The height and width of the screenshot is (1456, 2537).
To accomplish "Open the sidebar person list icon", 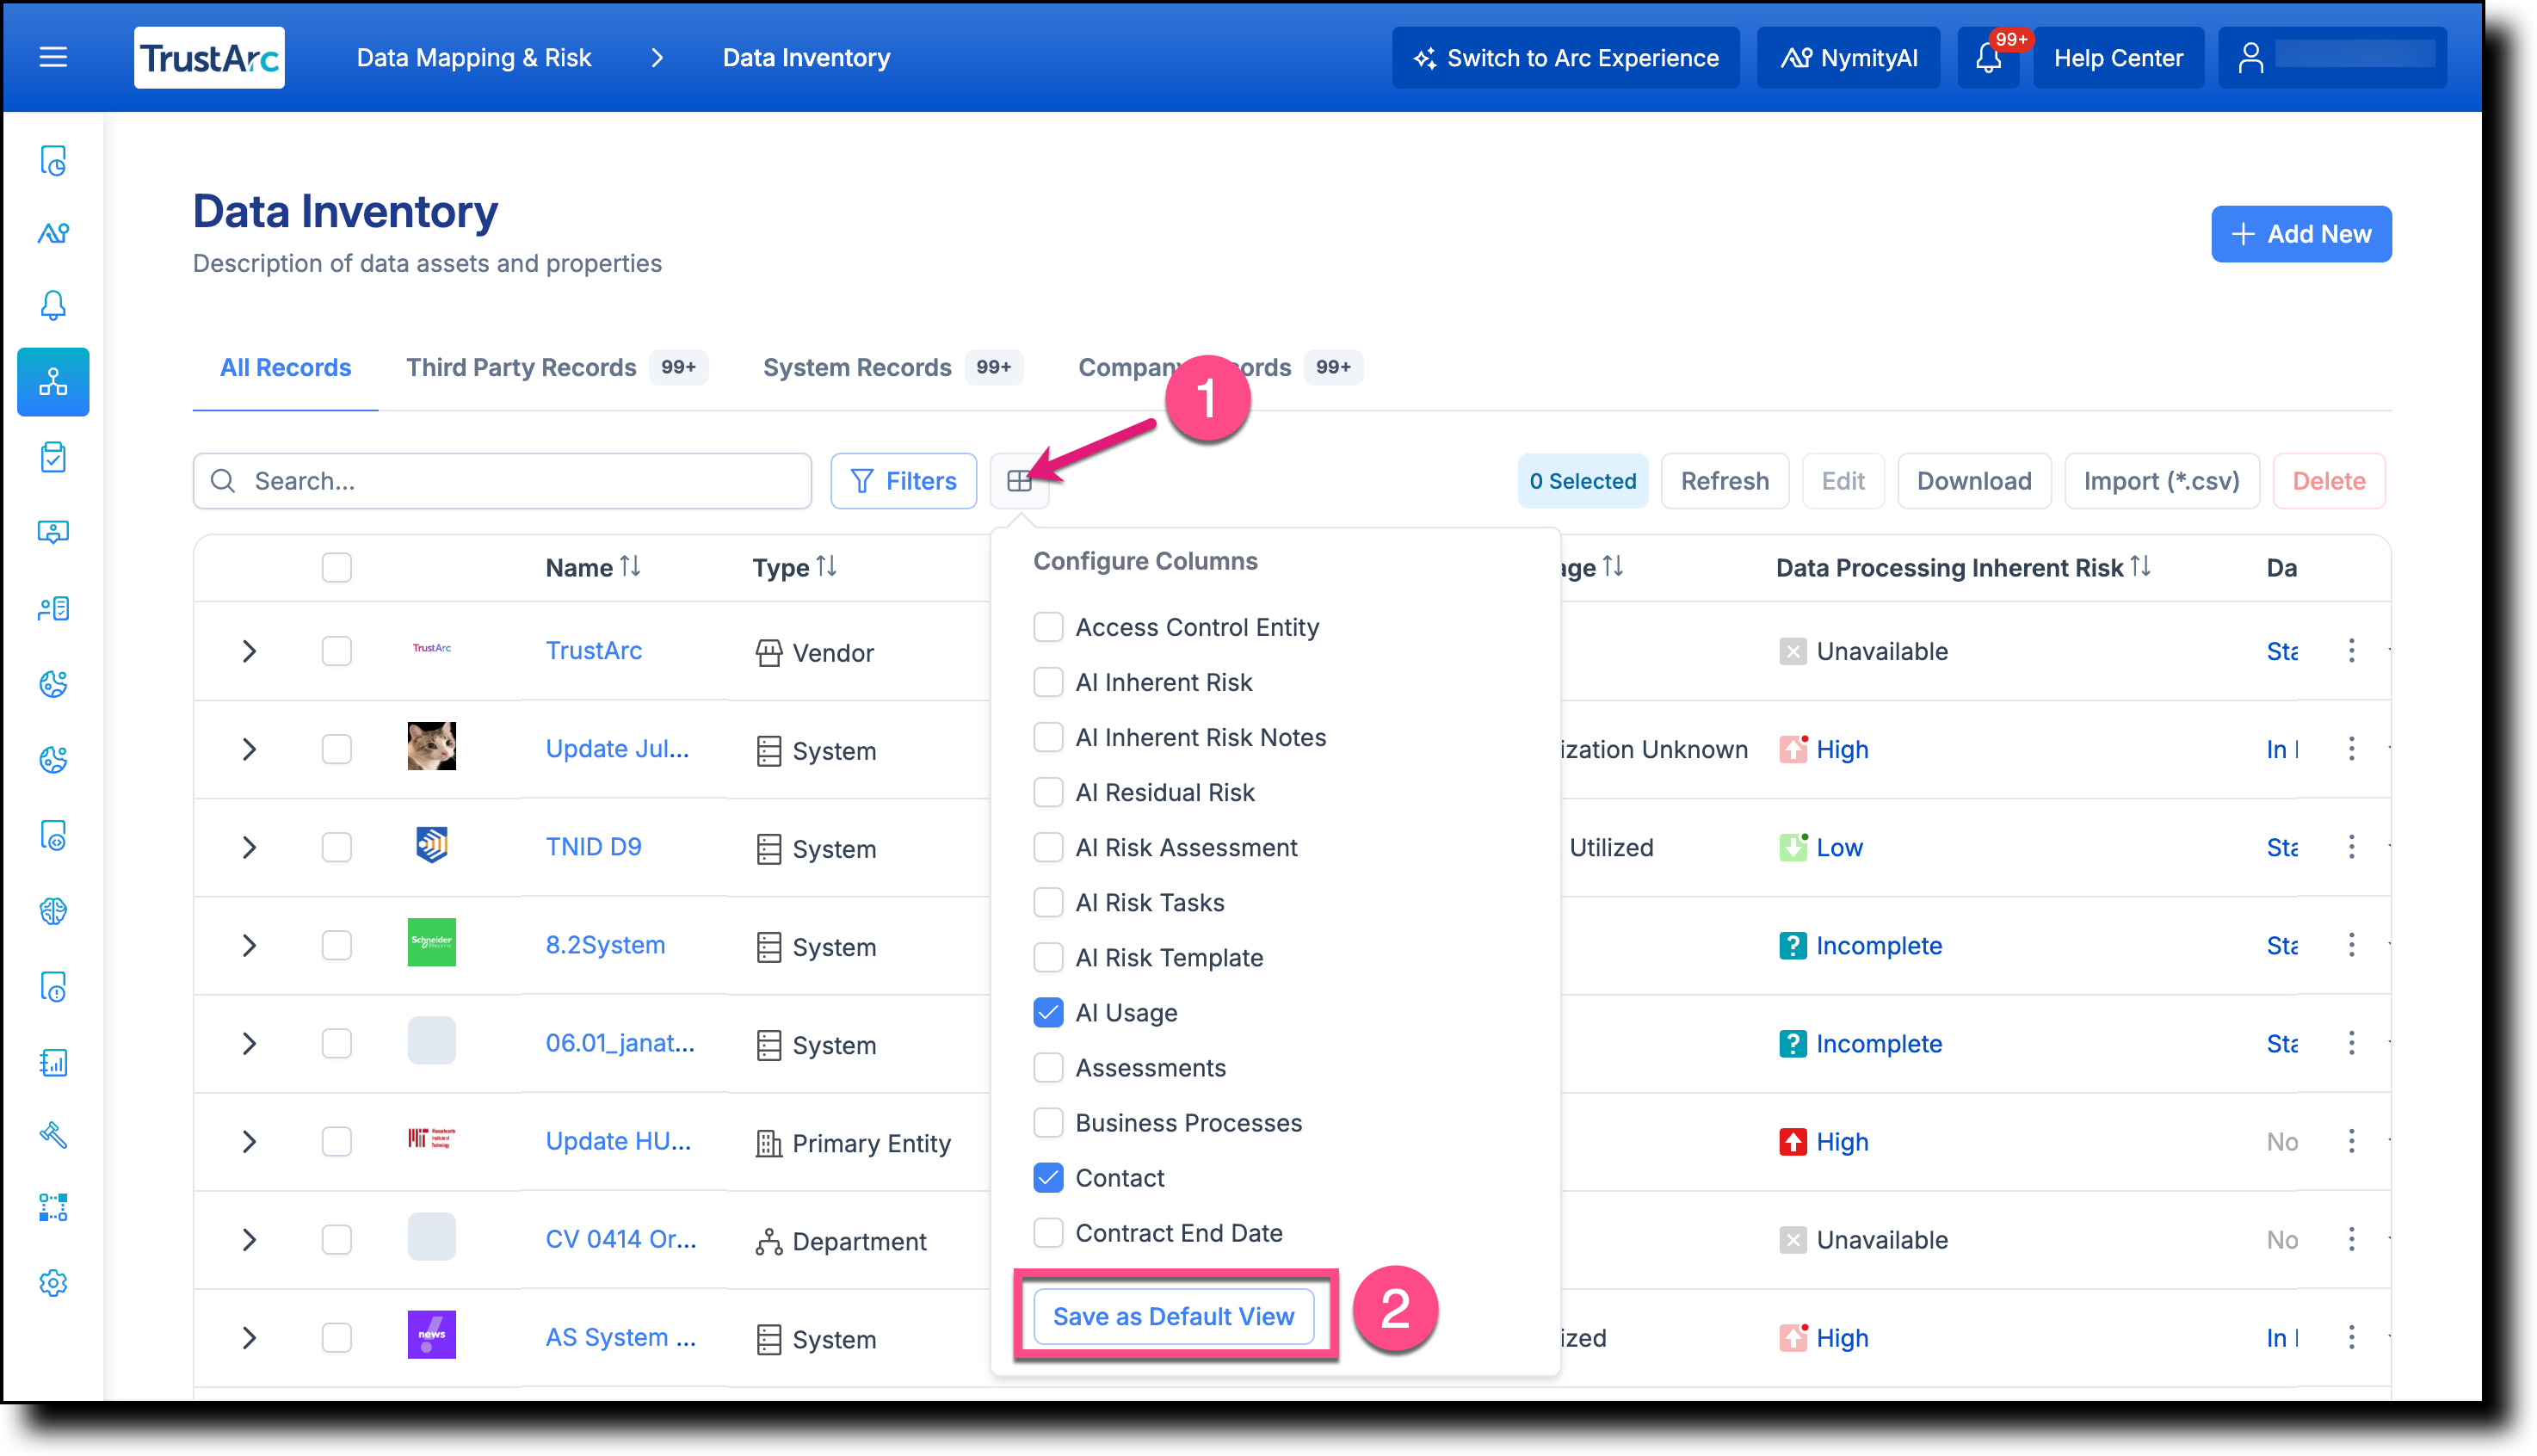I will 53,608.
